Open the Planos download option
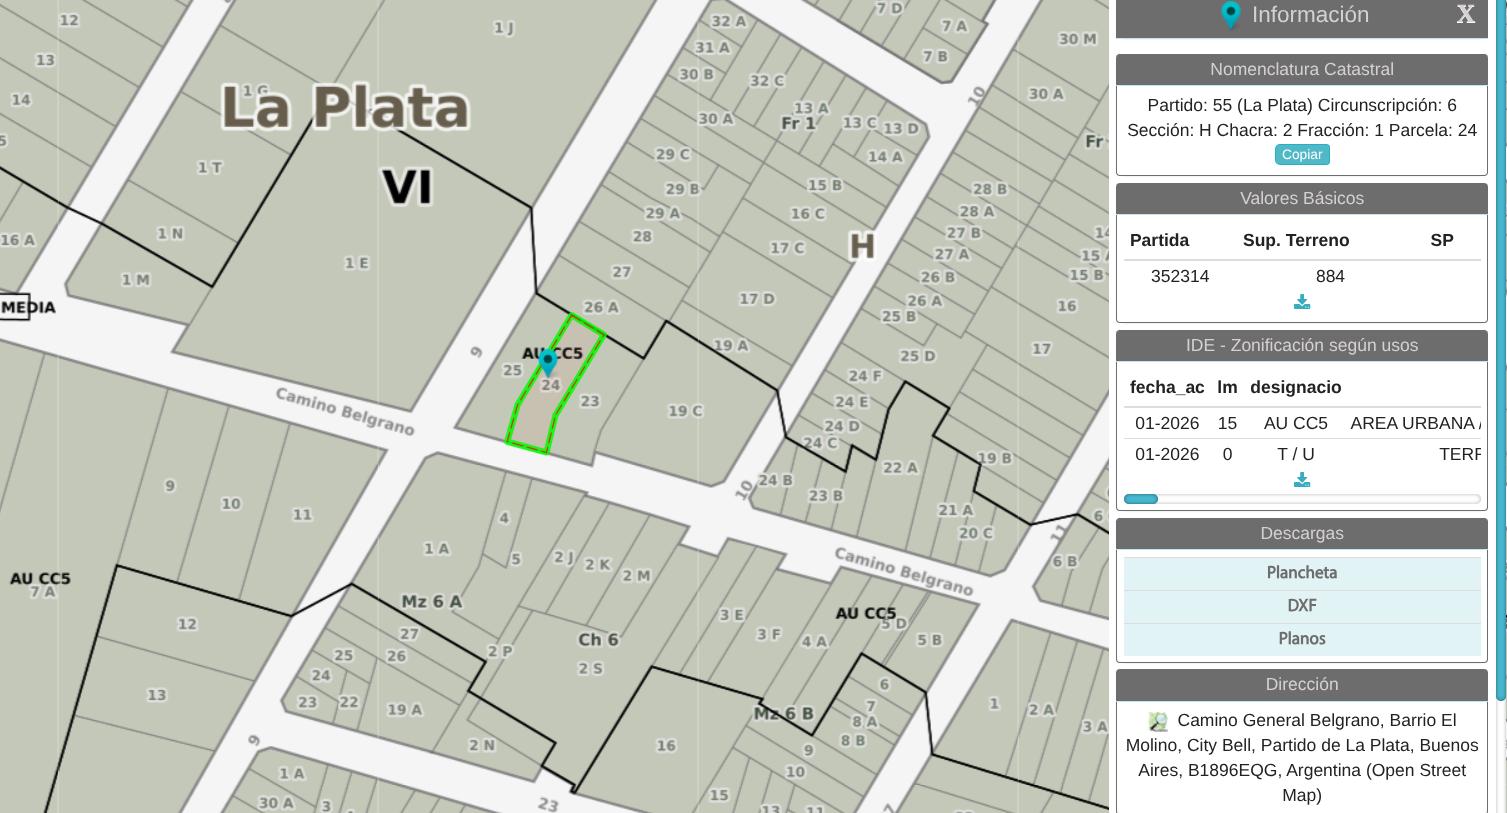The image size is (1507, 813). 1302,639
